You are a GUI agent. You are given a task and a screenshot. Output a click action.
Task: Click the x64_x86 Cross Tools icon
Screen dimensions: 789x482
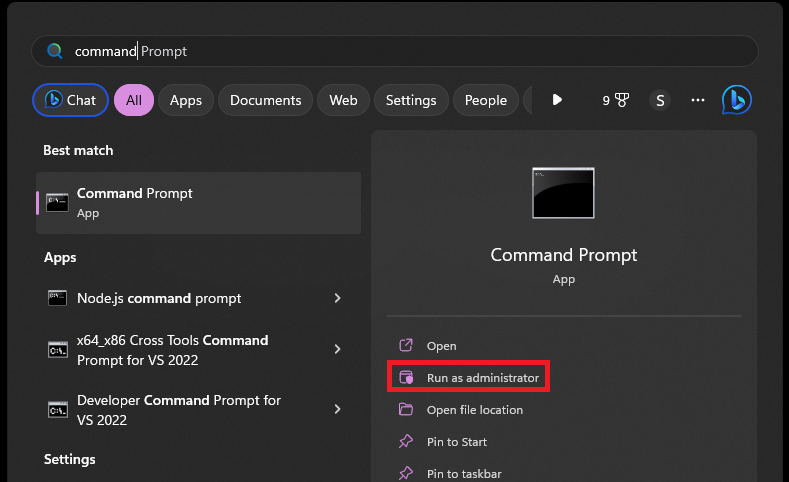(58, 349)
